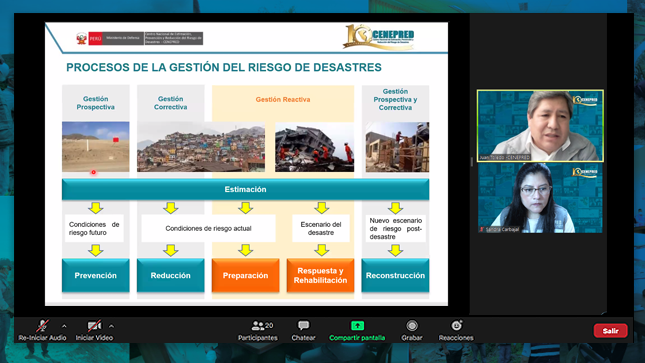
Task: Click the green Compartir pantalla icon
Action: 357,326
